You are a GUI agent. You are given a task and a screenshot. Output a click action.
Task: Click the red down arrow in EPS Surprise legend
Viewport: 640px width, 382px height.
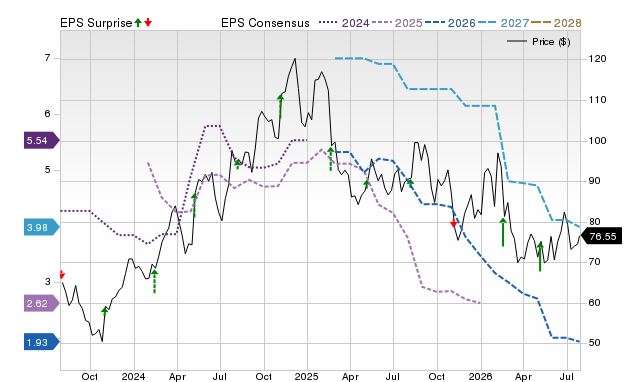[148, 22]
